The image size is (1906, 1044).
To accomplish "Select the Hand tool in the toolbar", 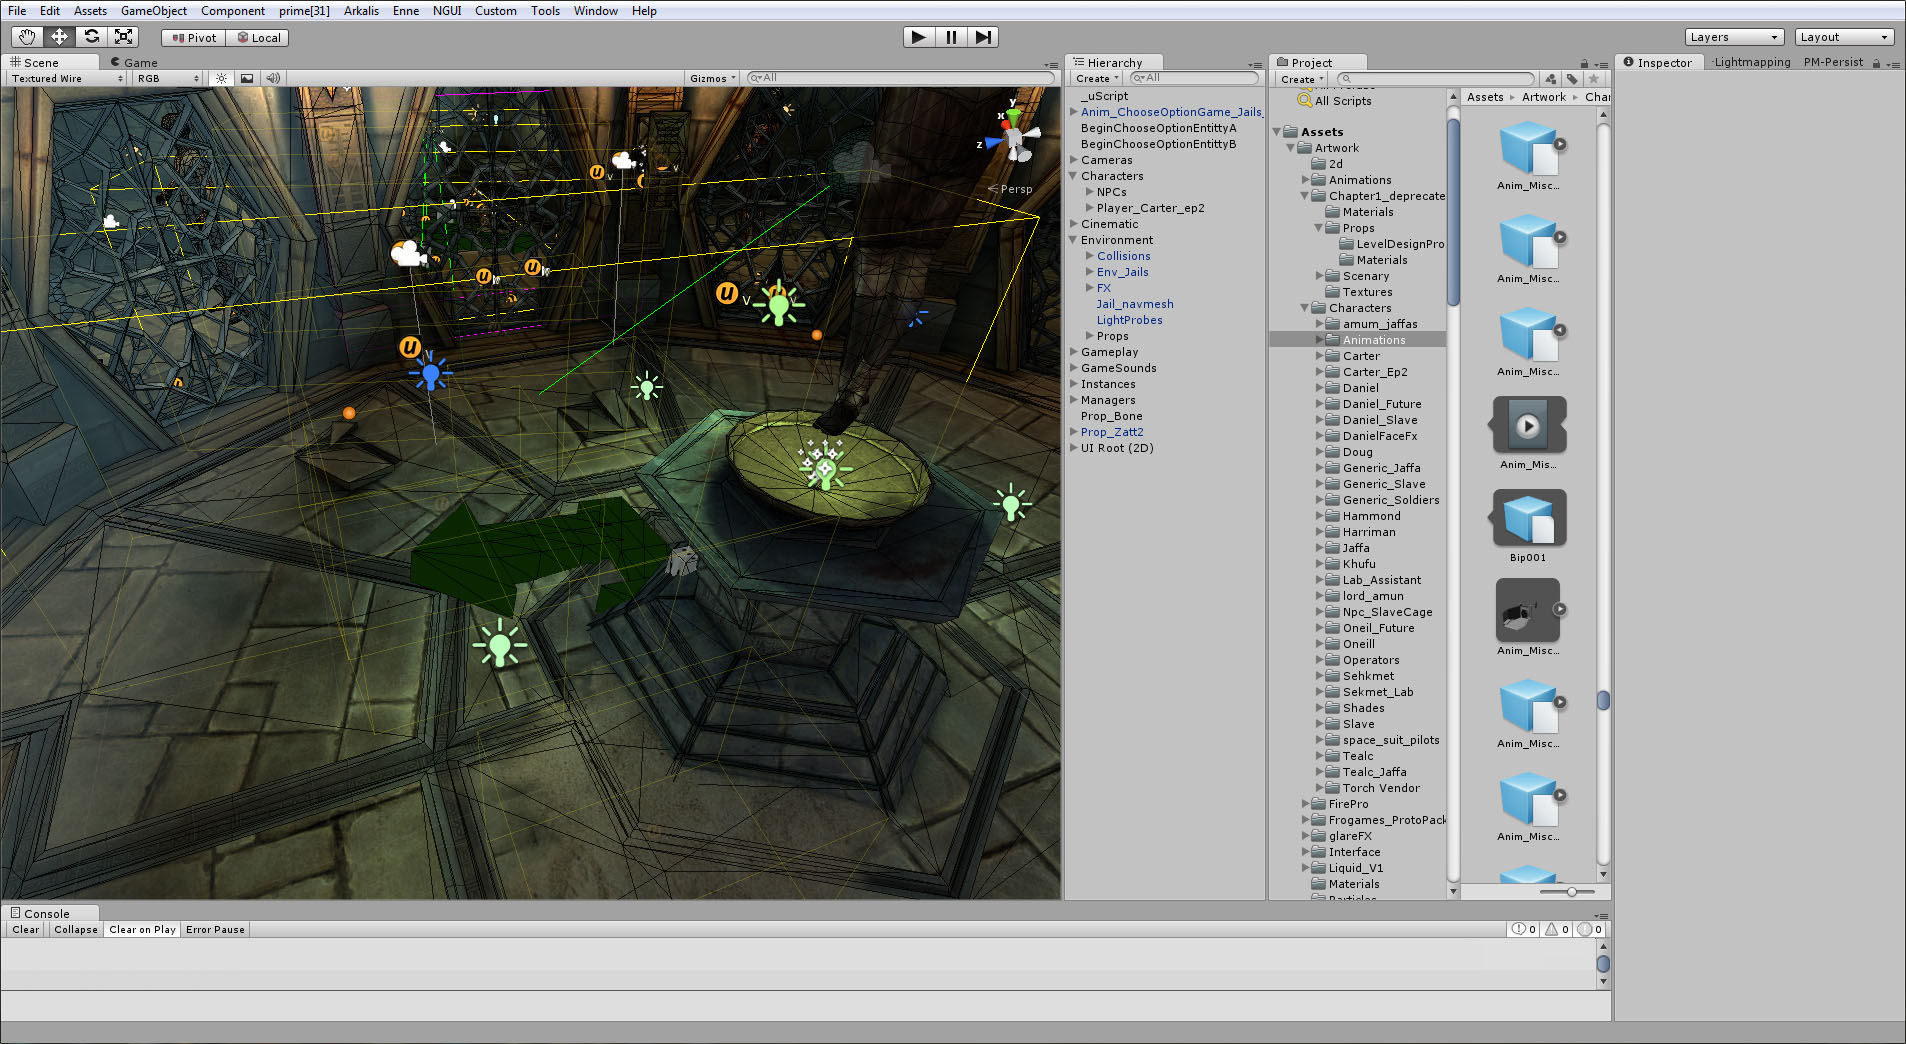I will [x=27, y=37].
